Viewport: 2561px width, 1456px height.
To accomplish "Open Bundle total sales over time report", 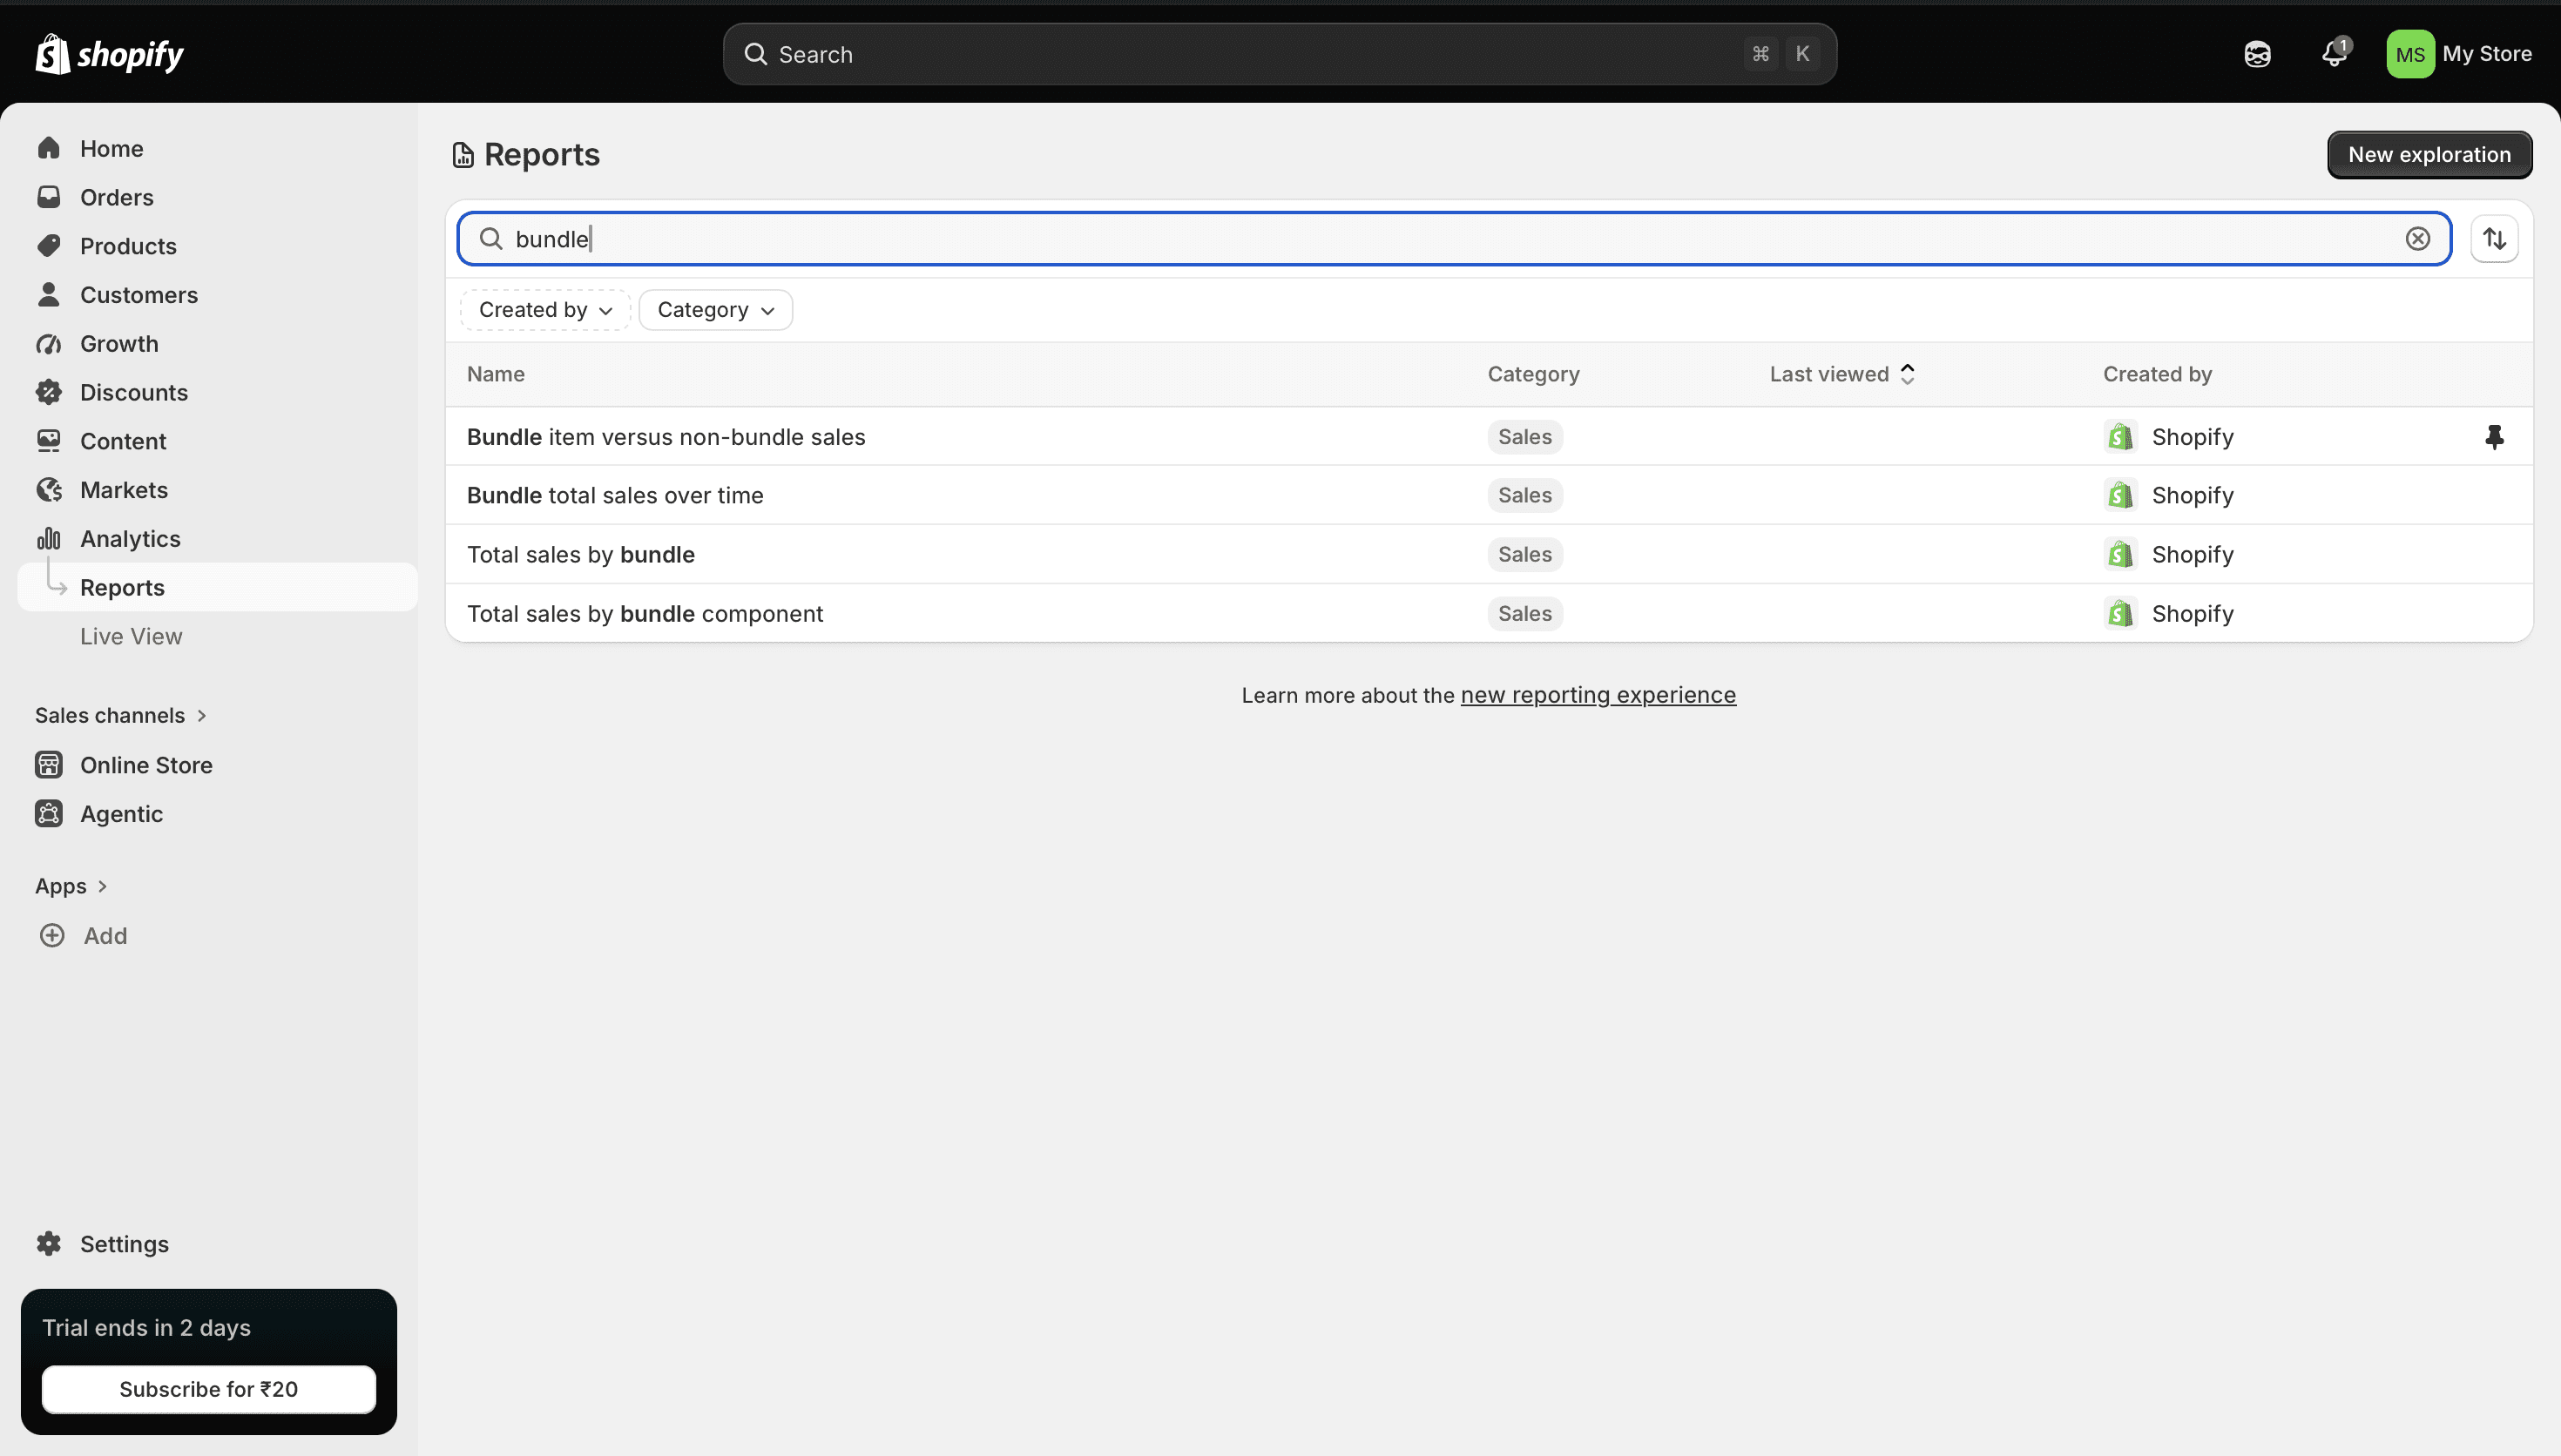I will (x=615, y=495).
